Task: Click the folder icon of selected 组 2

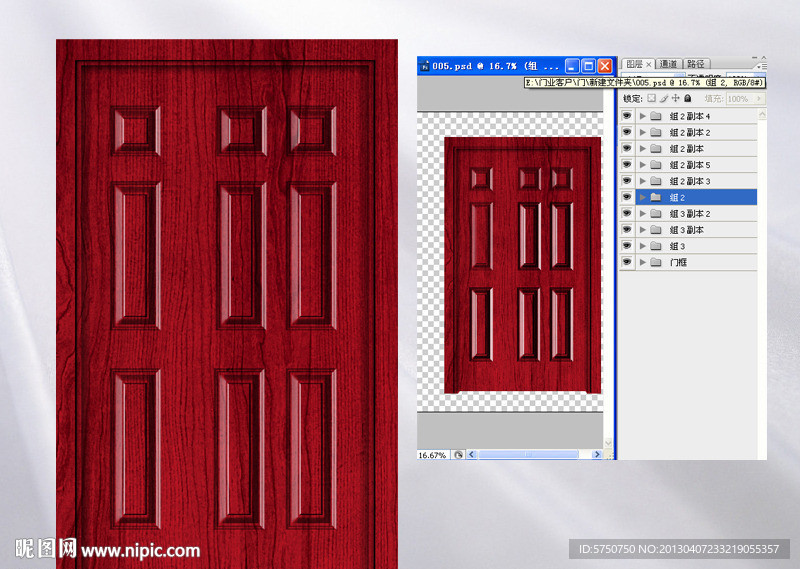Action: [x=656, y=197]
